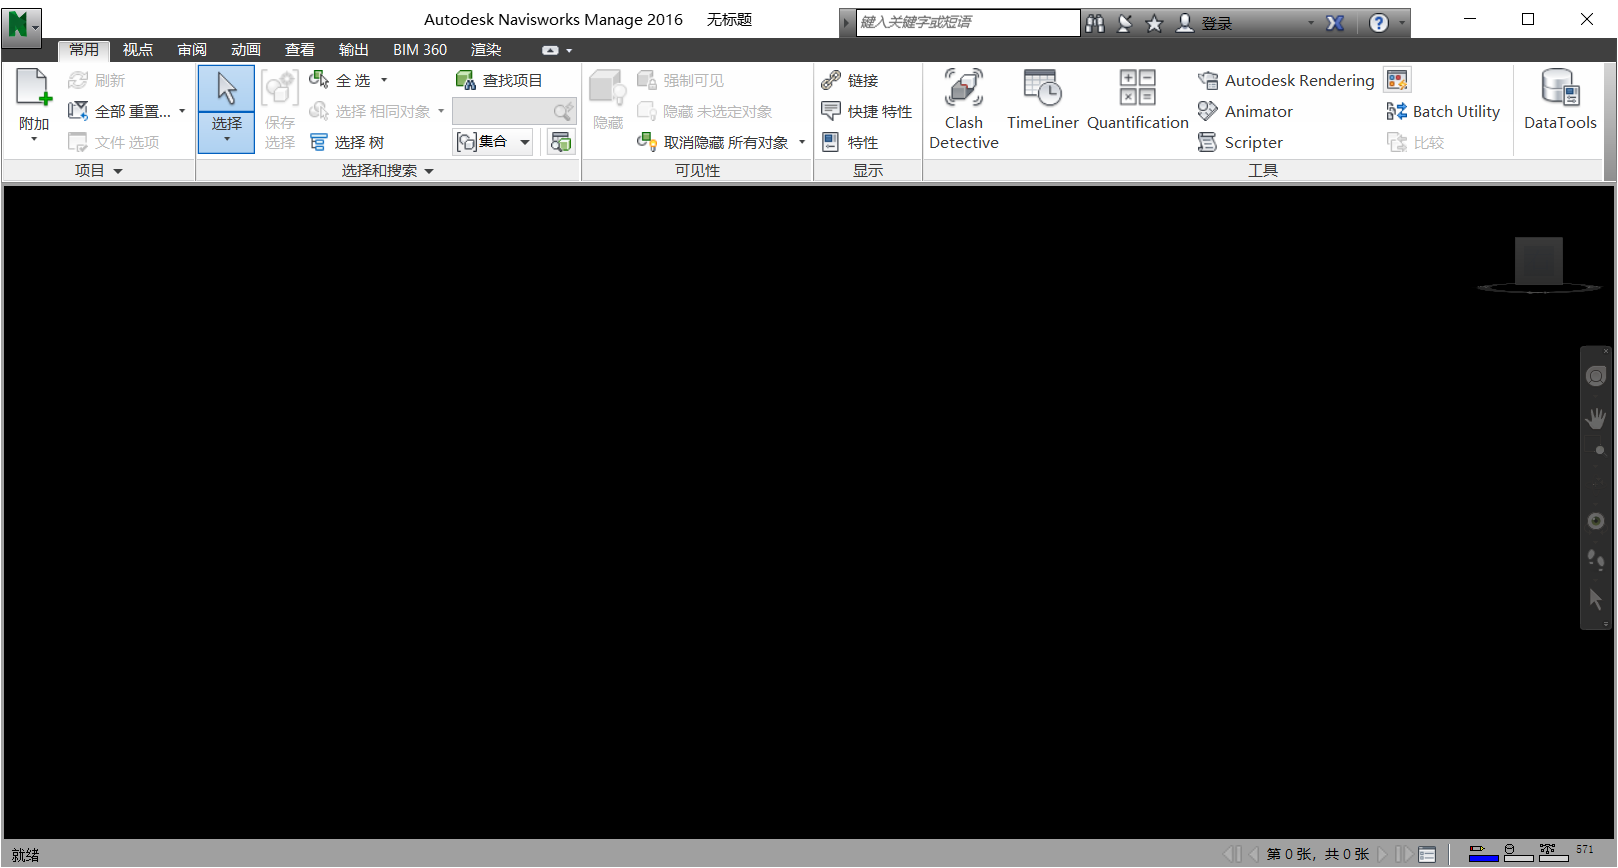
Task: Open DataTools
Action: (1560, 100)
